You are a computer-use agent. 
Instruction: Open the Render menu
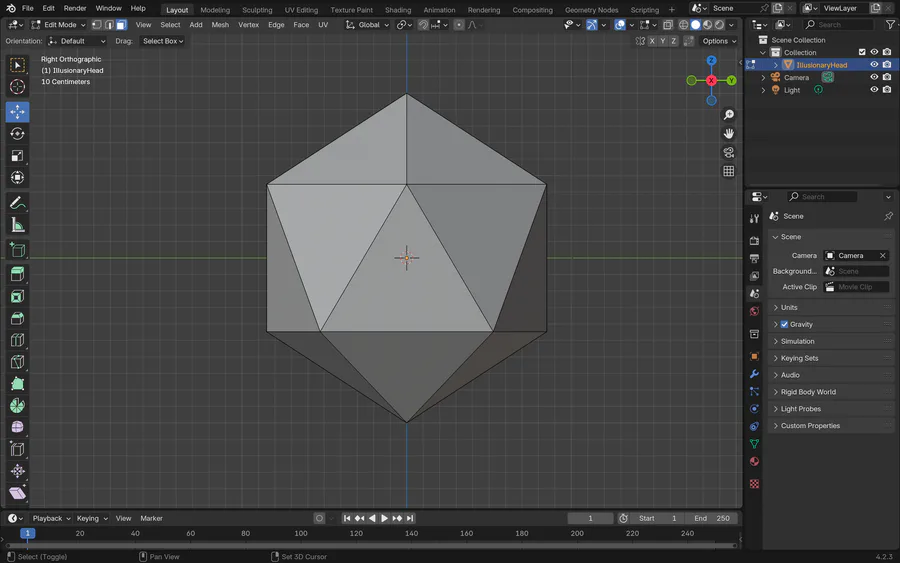(75, 9)
